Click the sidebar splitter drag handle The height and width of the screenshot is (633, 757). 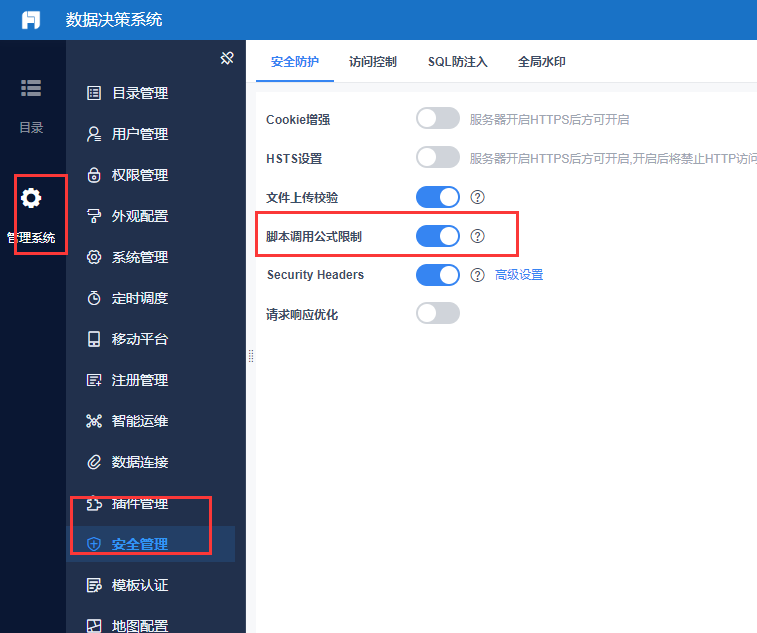coord(251,356)
